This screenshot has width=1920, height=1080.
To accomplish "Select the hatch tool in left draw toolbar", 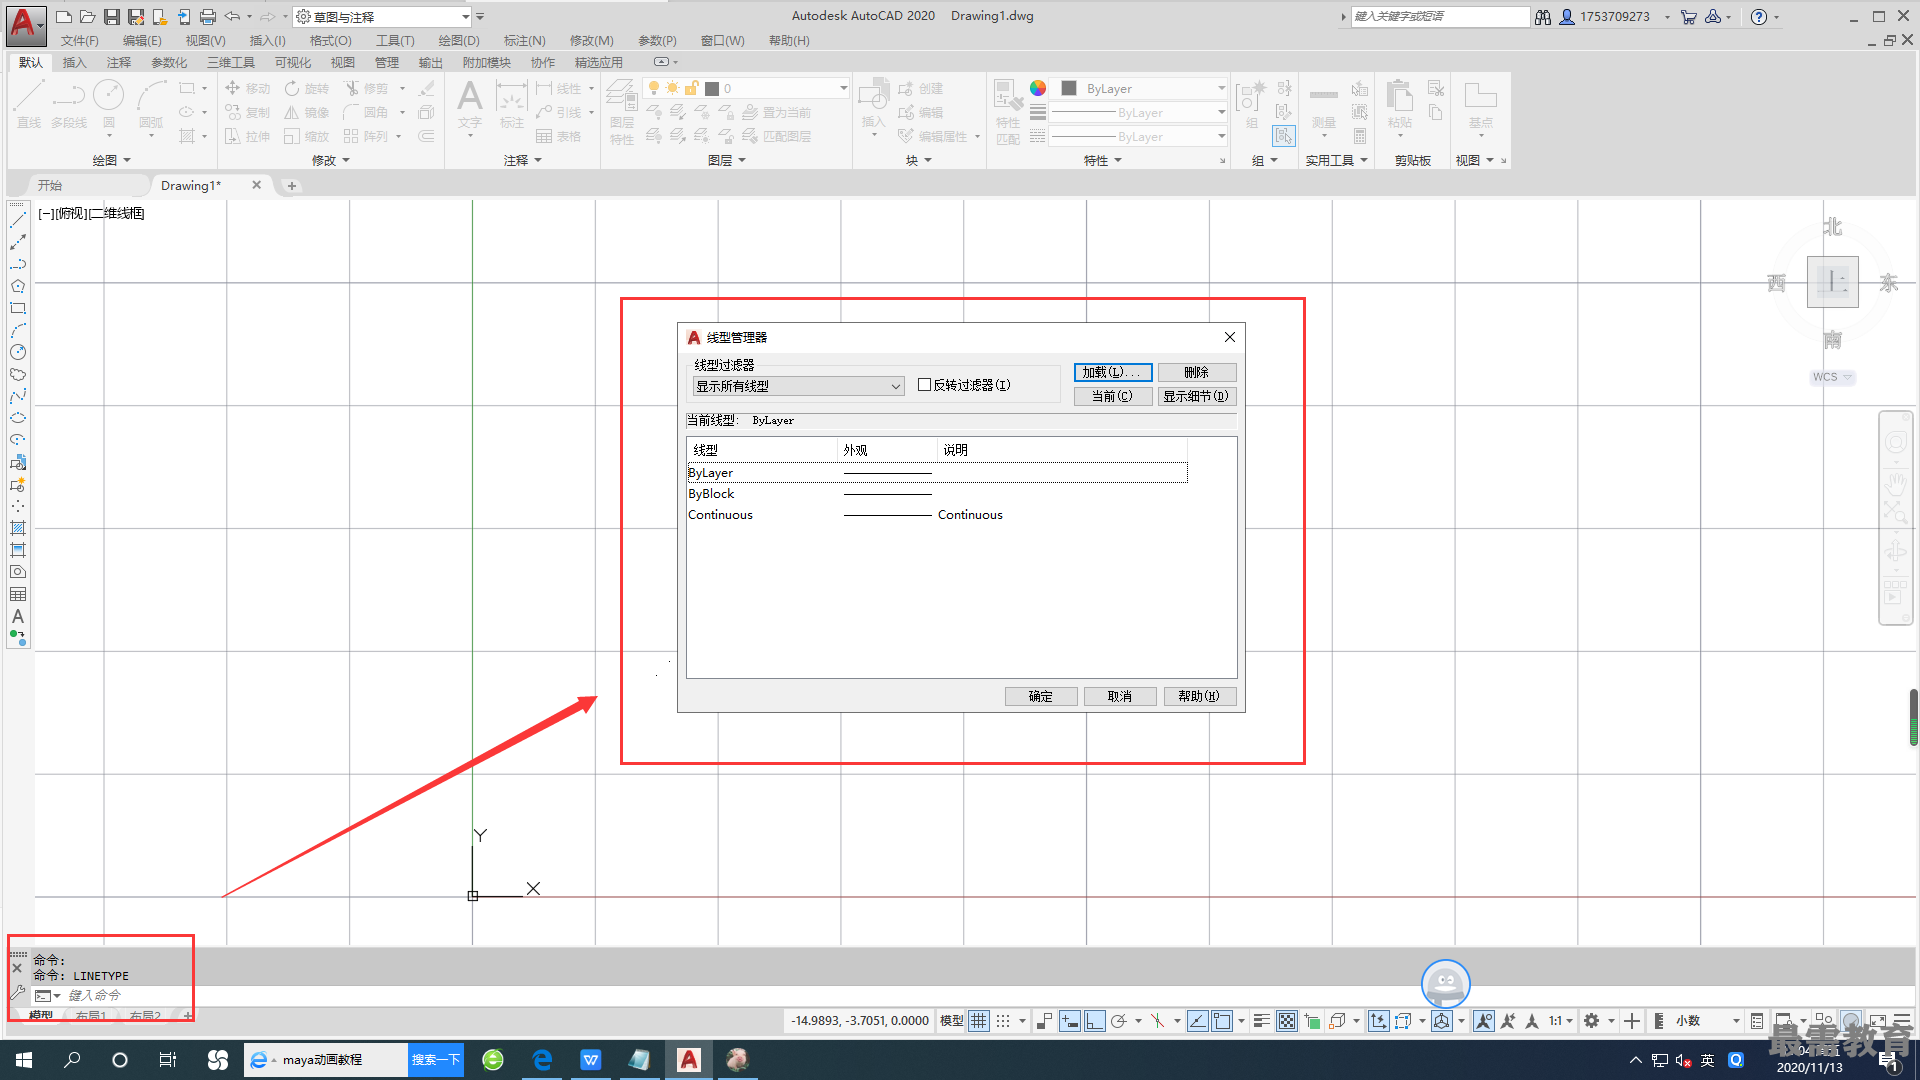I will [18, 528].
